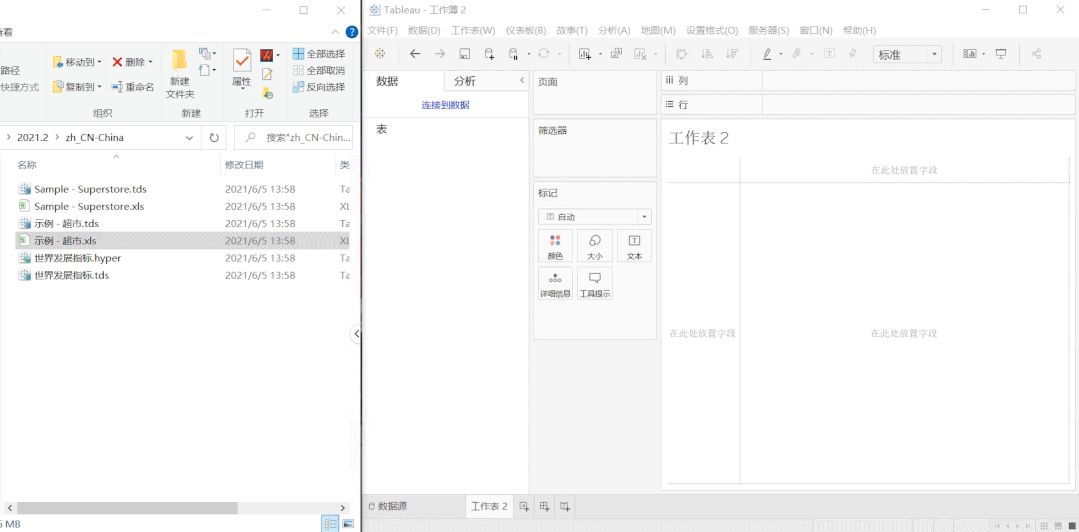Click the Tableau start page logo icon
The width and height of the screenshot is (1079, 532).
(x=380, y=54)
